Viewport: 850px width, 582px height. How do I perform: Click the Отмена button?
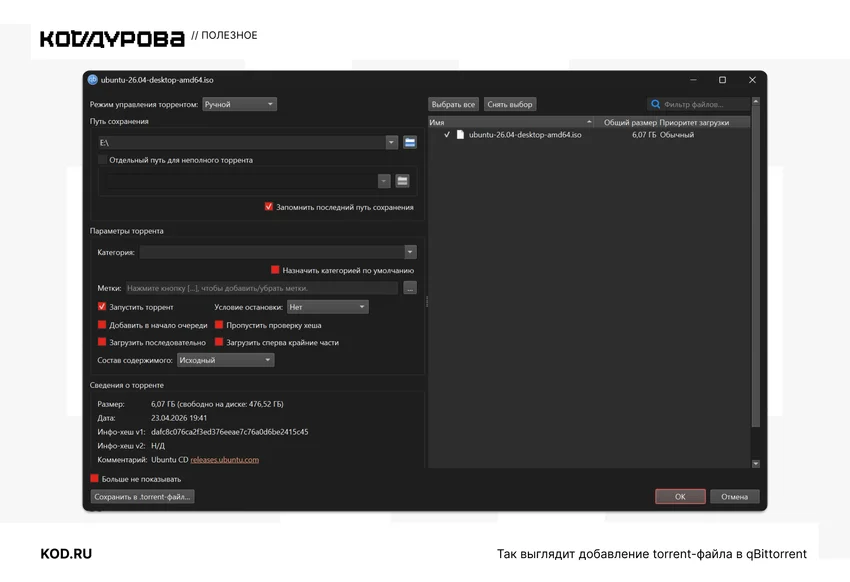[735, 496]
